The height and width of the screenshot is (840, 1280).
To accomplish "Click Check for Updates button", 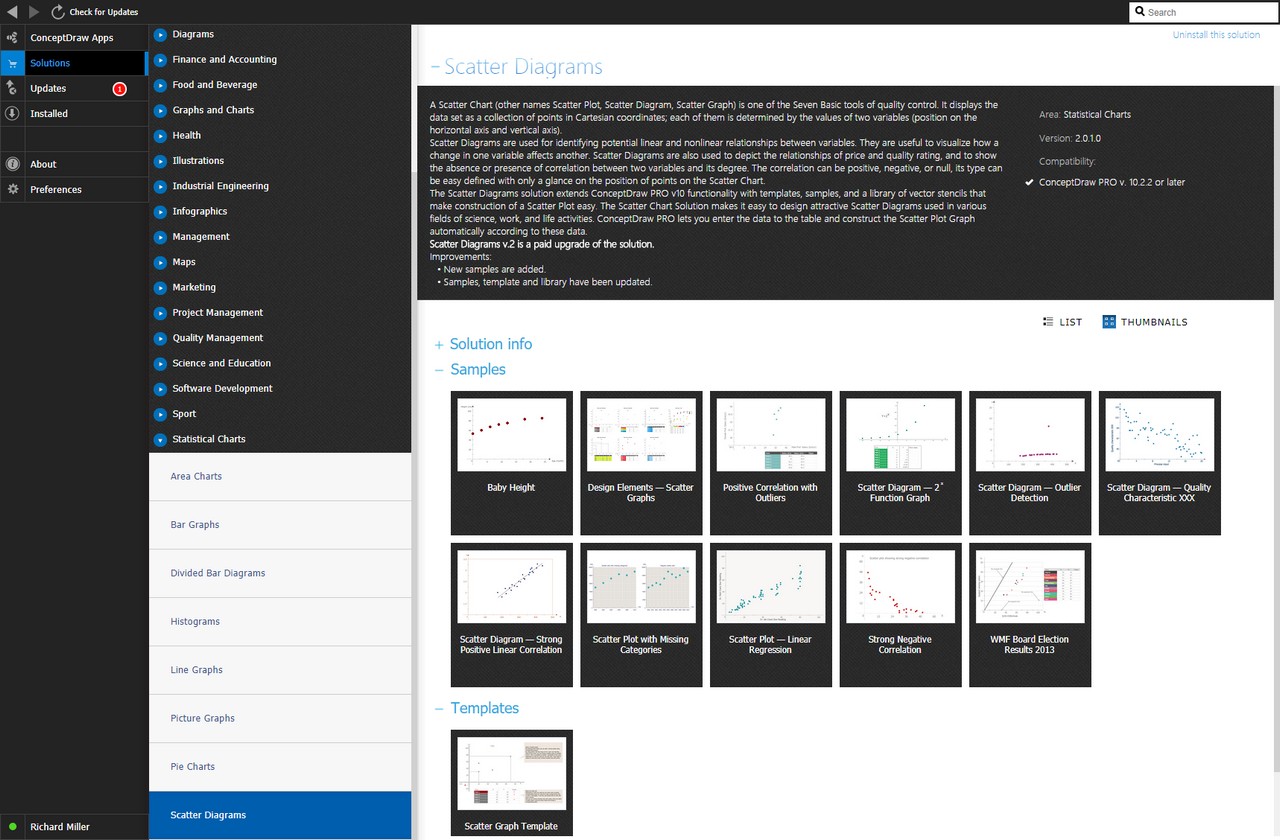I will [95, 12].
